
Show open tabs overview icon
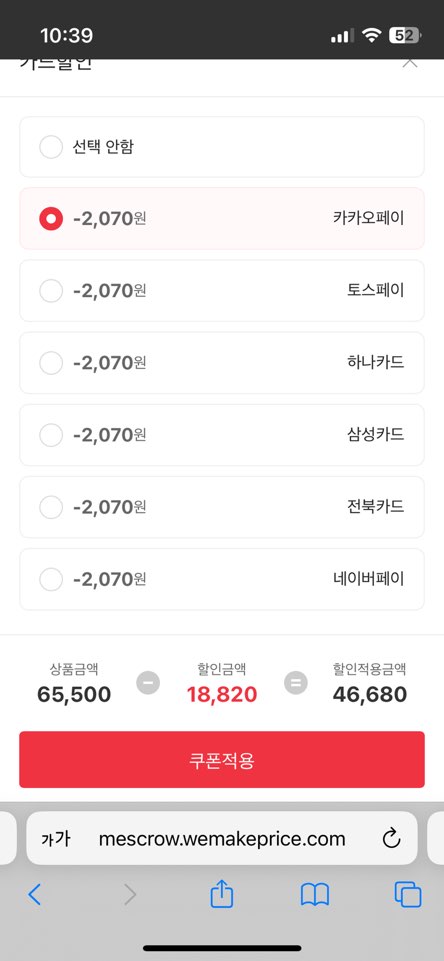click(408, 894)
